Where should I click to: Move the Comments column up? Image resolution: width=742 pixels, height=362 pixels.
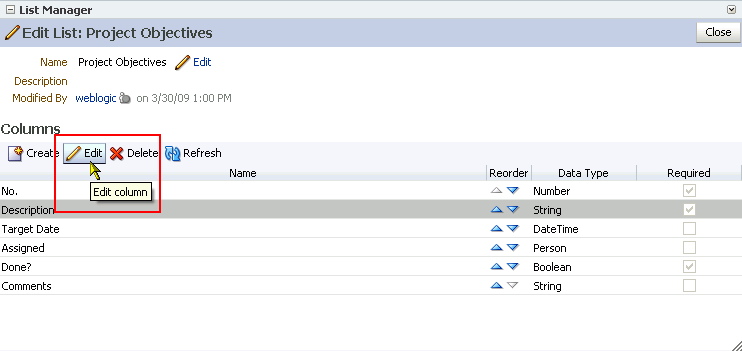pos(496,285)
